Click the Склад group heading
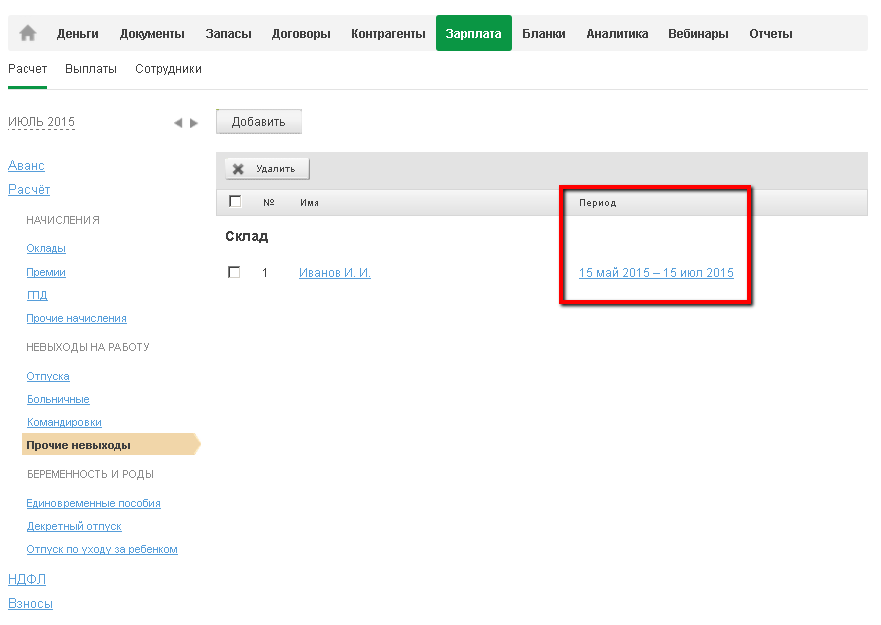 point(247,237)
